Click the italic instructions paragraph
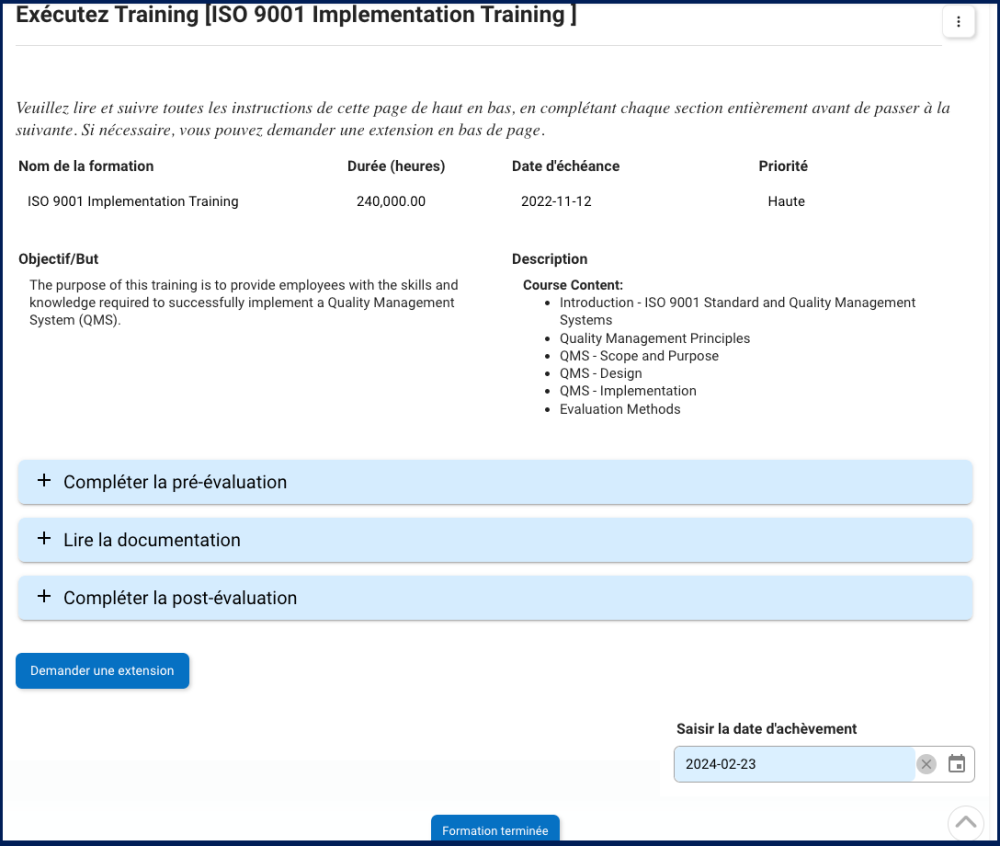 pyautogui.click(x=483, y=119)
